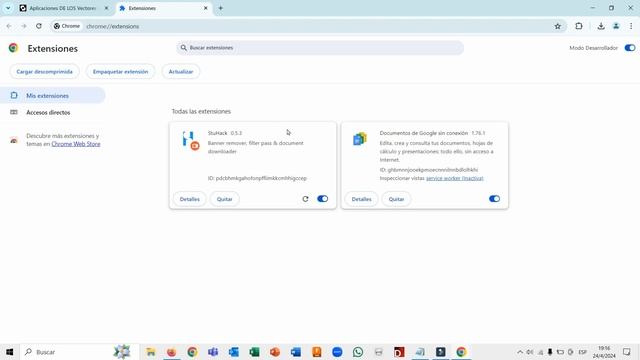The width and height of the screenshot is (640, 360).
Task: Go forward with the browser forward arrow
Action: point(24,26)
